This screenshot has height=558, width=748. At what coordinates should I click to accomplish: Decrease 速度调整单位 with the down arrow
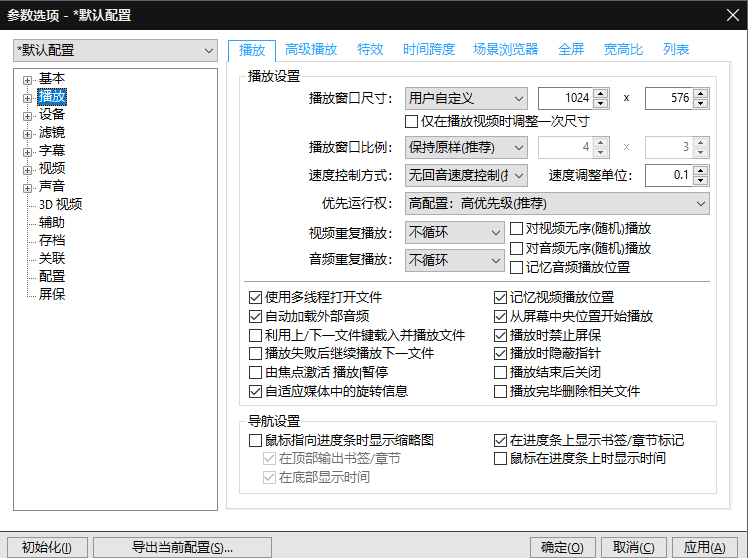click(700, 181)
